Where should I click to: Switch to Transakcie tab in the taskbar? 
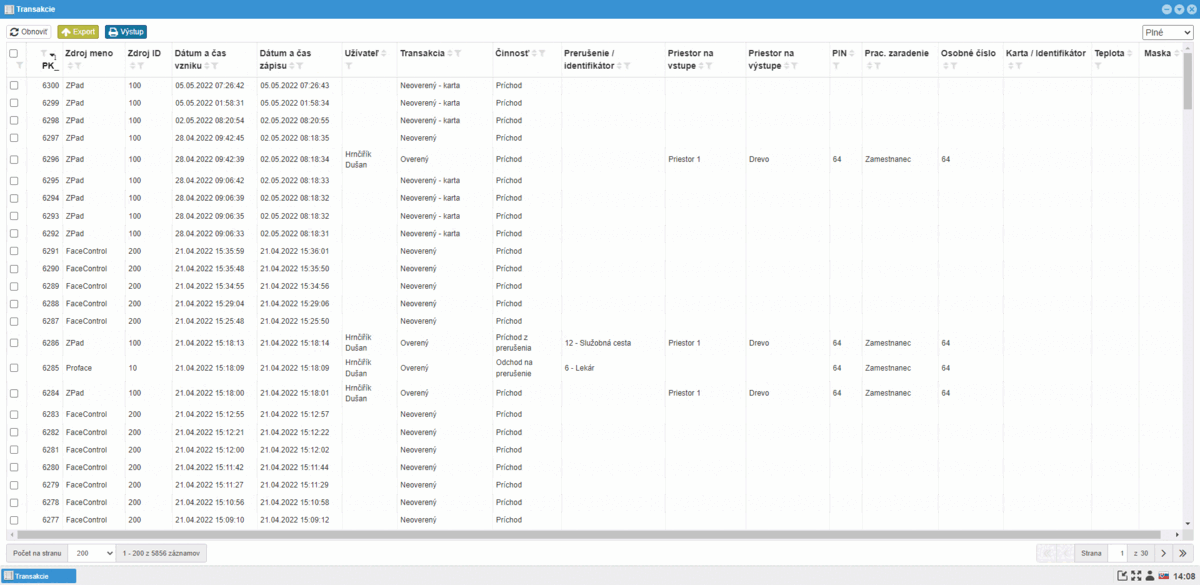[x=40, y=576]
